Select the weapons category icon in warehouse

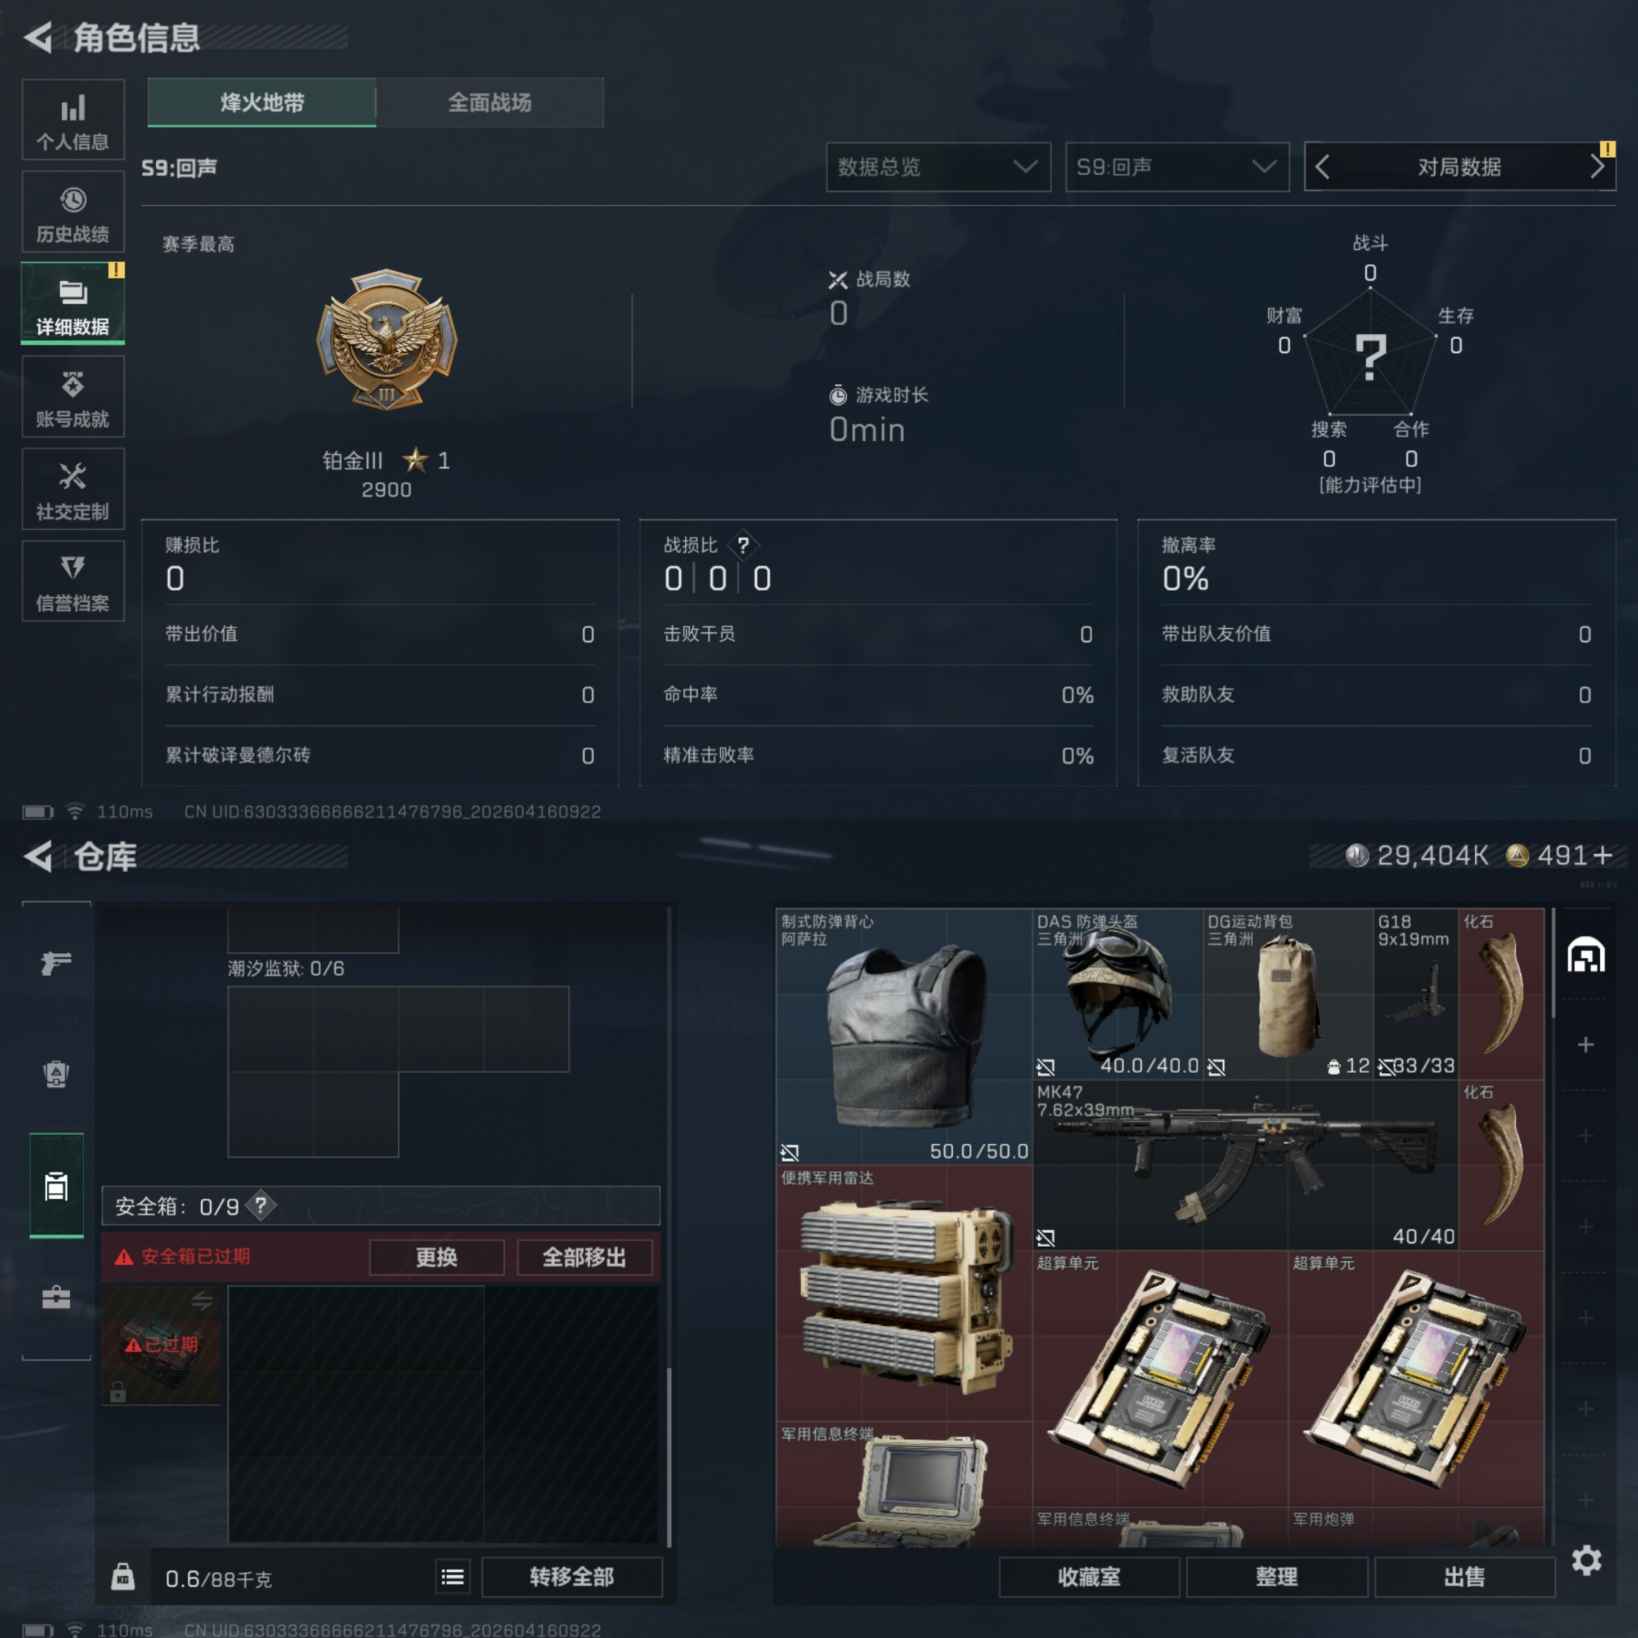(56, 962)
